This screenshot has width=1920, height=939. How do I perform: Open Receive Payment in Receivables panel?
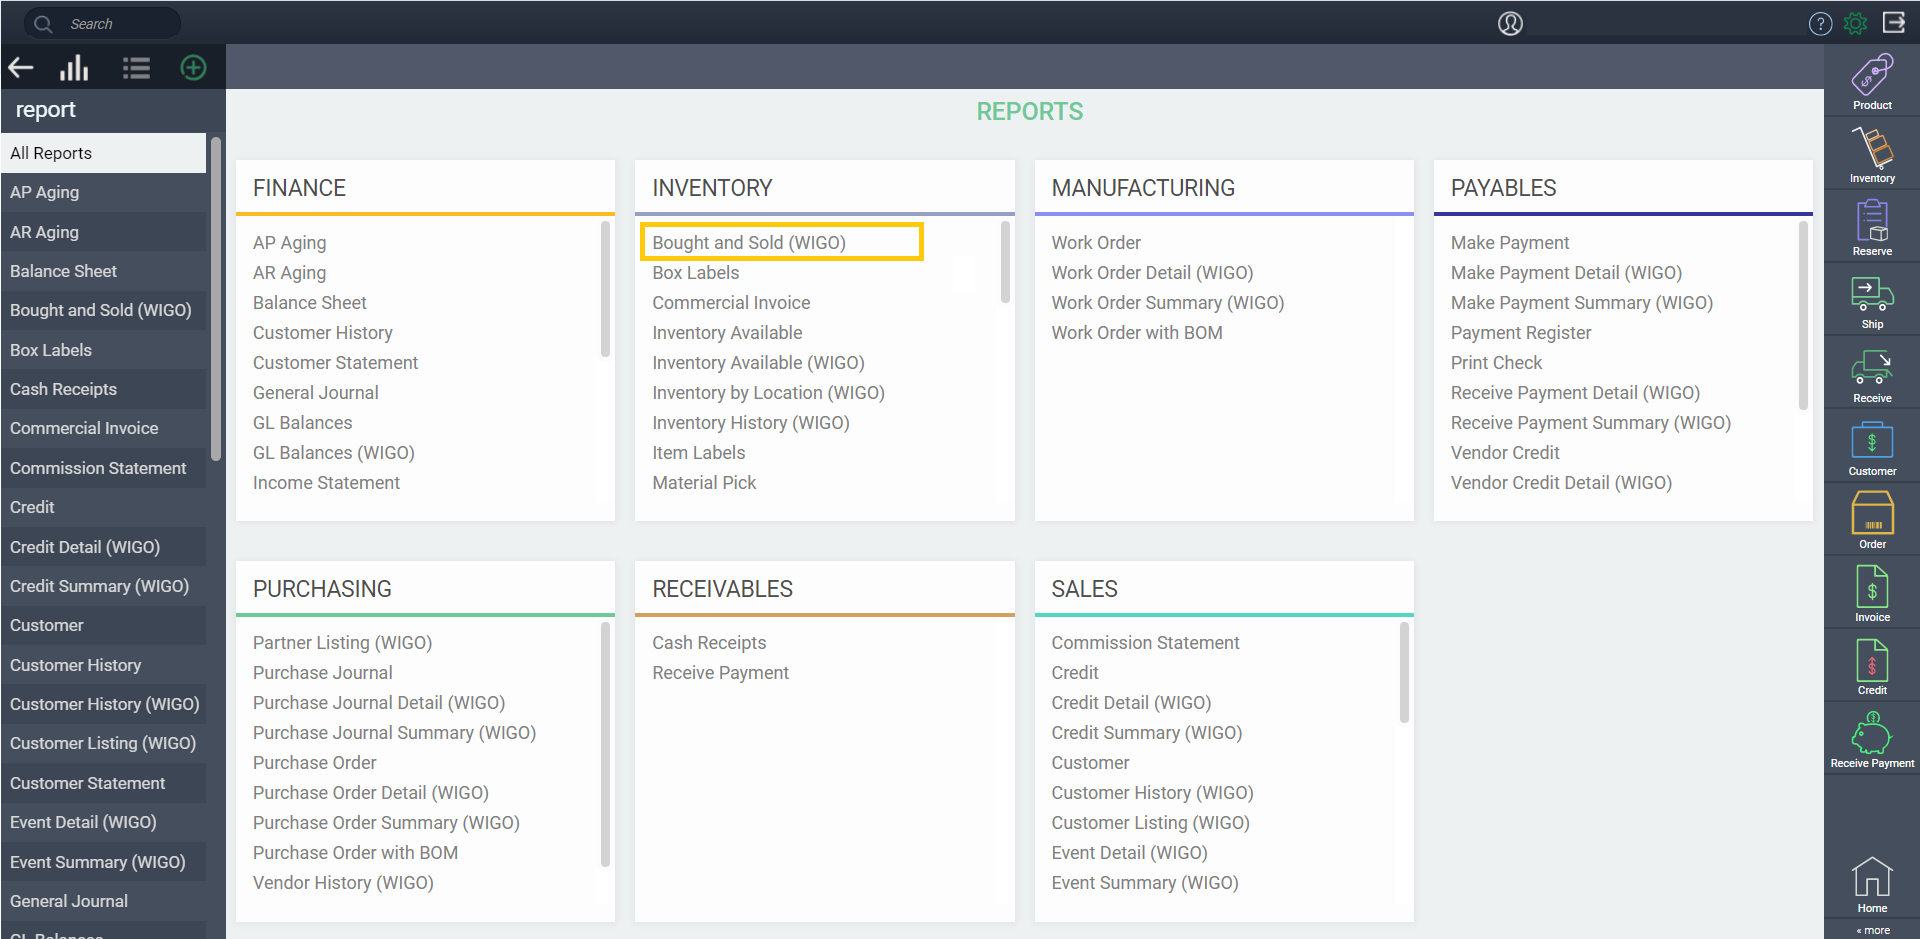720,673
